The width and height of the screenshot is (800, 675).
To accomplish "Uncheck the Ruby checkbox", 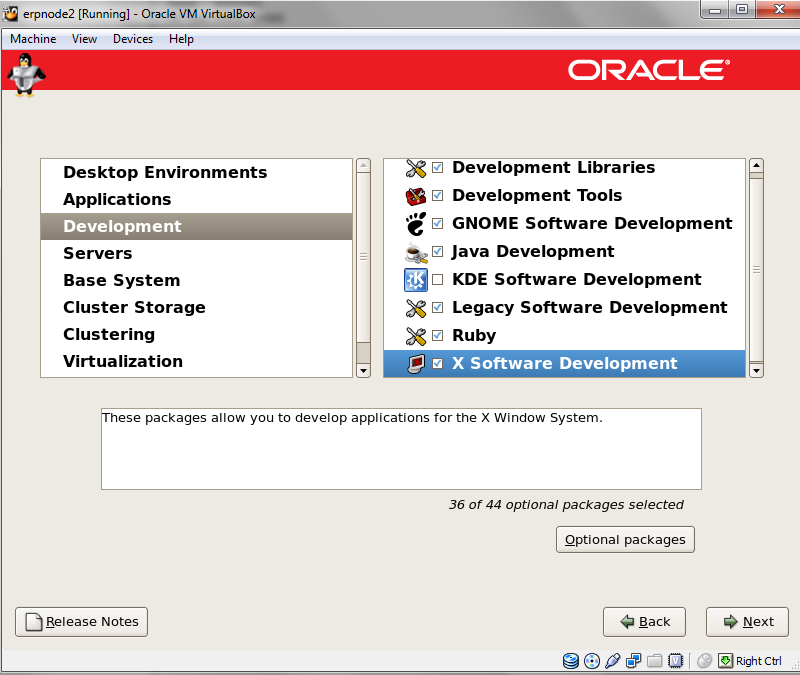I will [x=437, y=336].
